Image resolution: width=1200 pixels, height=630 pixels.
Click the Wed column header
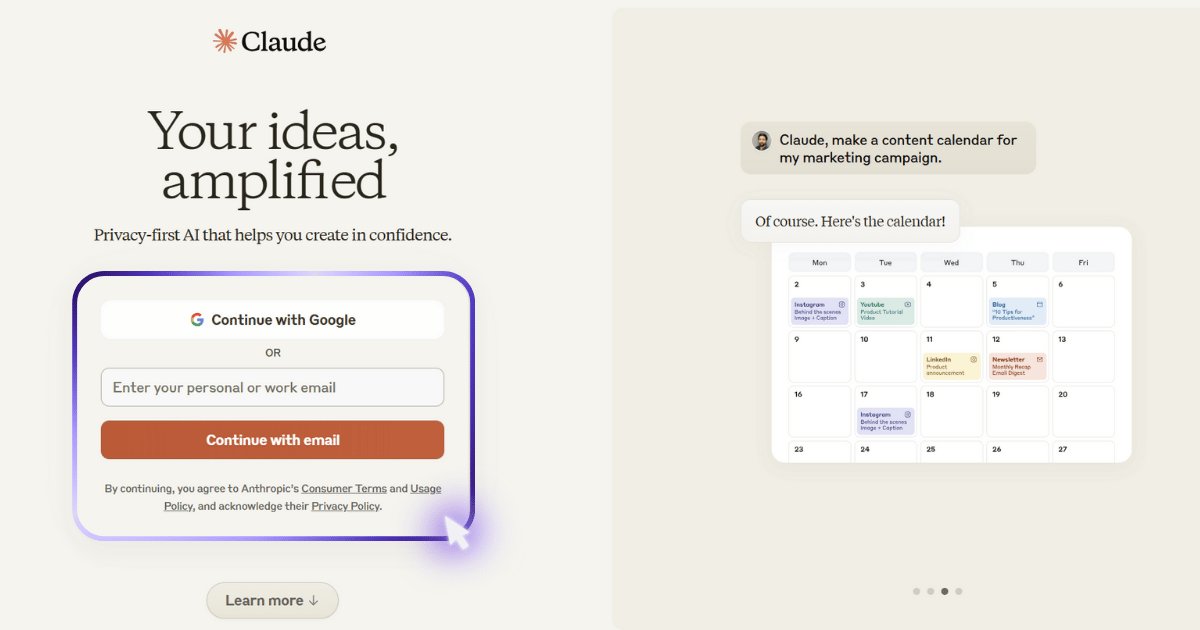(951, 262)
